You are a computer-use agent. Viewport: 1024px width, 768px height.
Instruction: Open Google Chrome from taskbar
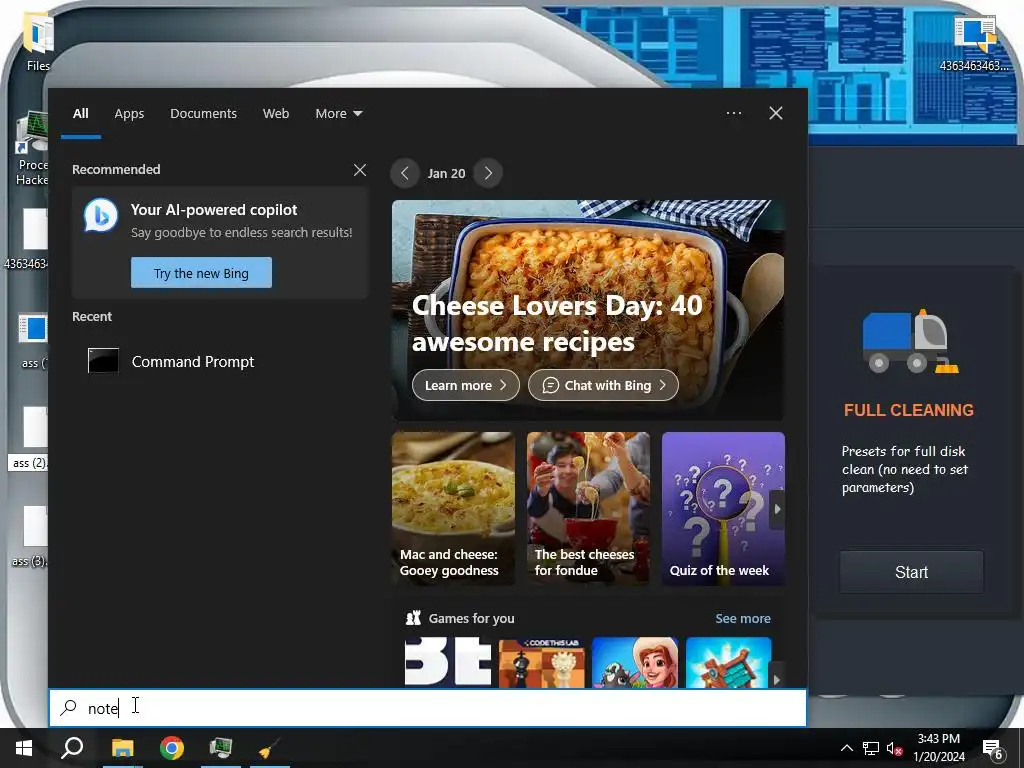coord(172,748)
